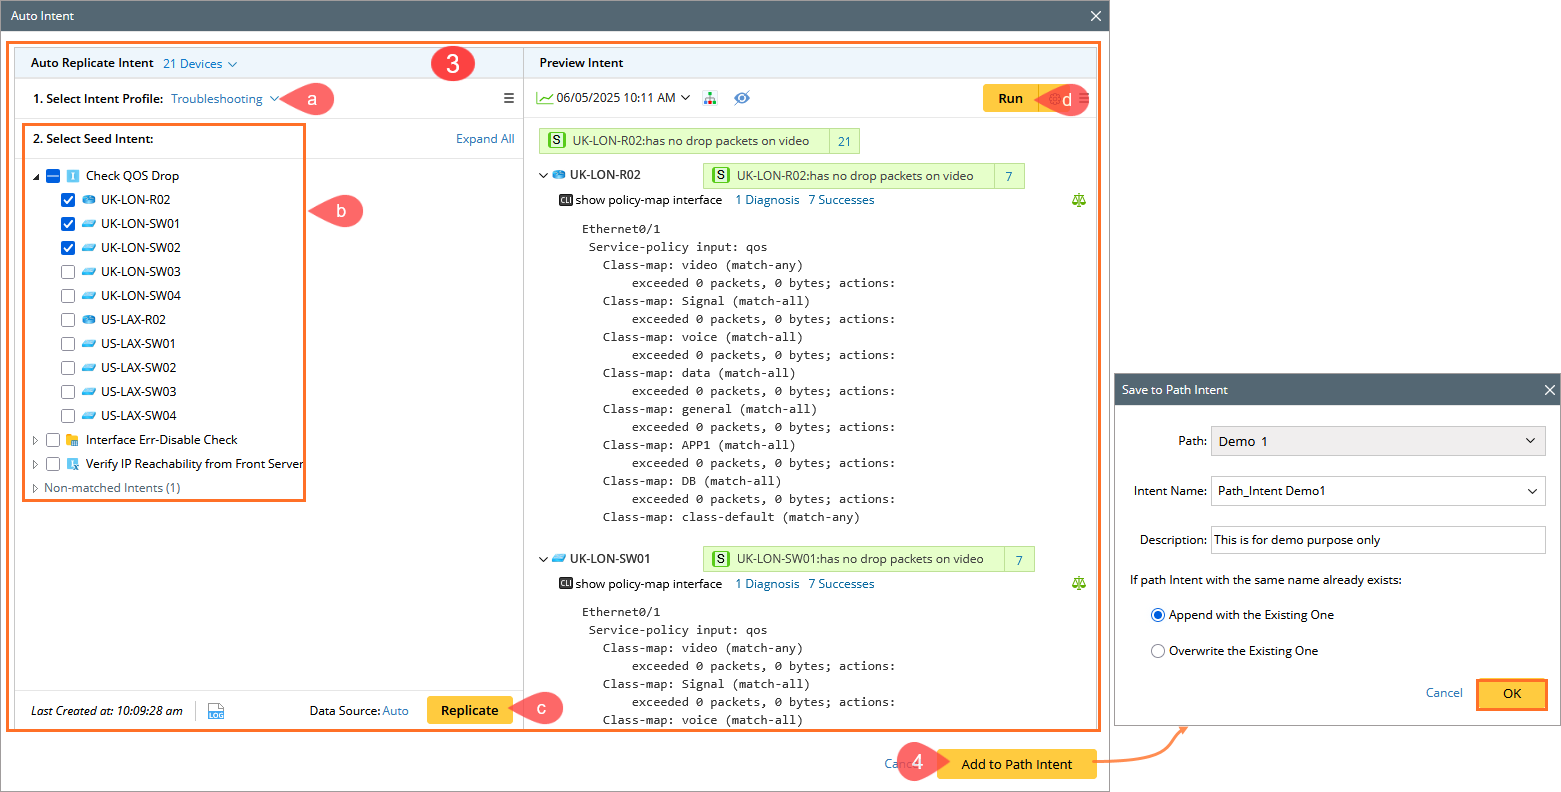
Task: Click the Description input field
Action: click(x=1377, y=540)
